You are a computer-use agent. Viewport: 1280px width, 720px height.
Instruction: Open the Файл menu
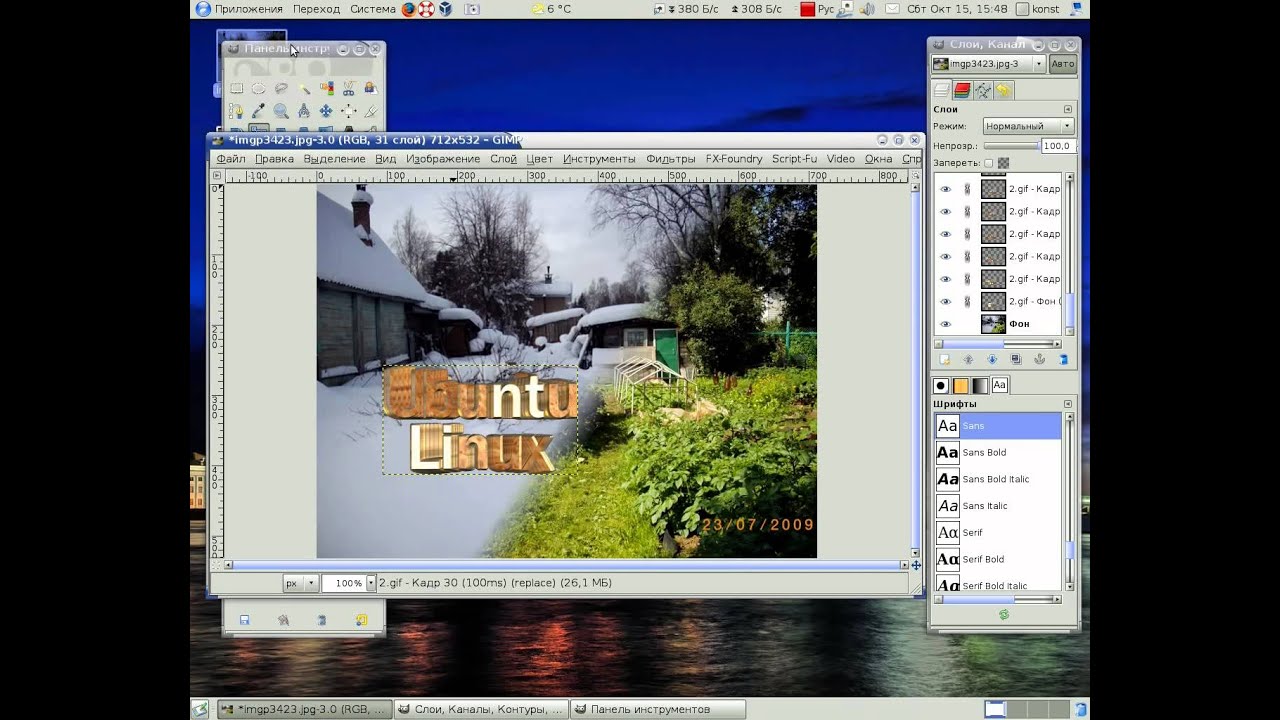(x=231, y=159)
